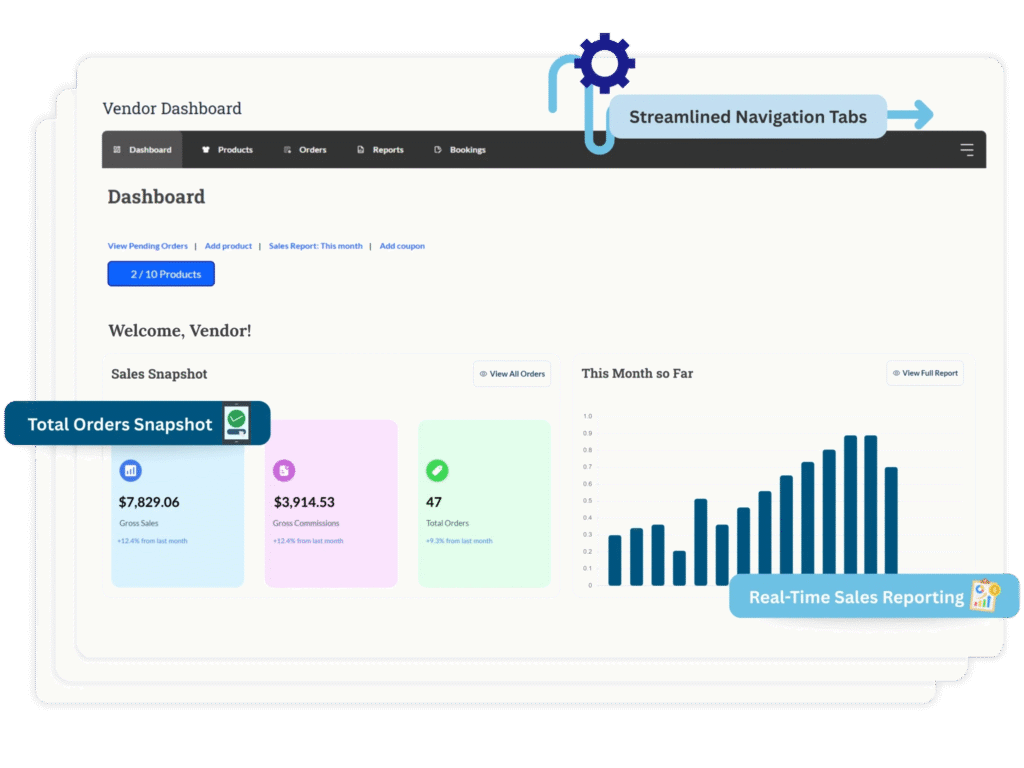Image resolution: width=1024 pixels, height=768 pixels.
Task: Click the green checkmark phone icon
Action: point(236,423)
